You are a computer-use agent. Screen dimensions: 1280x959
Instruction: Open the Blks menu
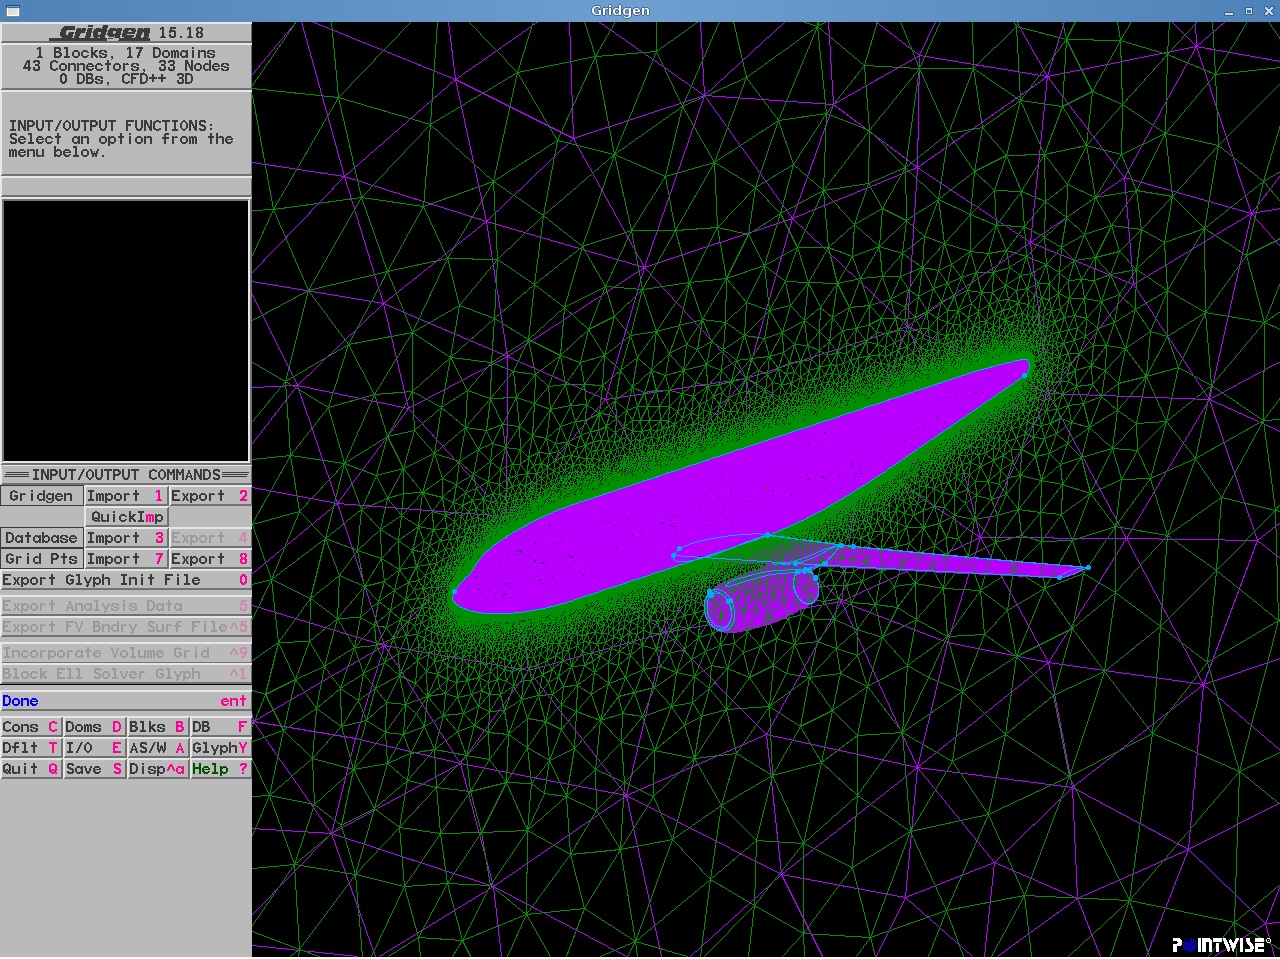coord(157,727)
